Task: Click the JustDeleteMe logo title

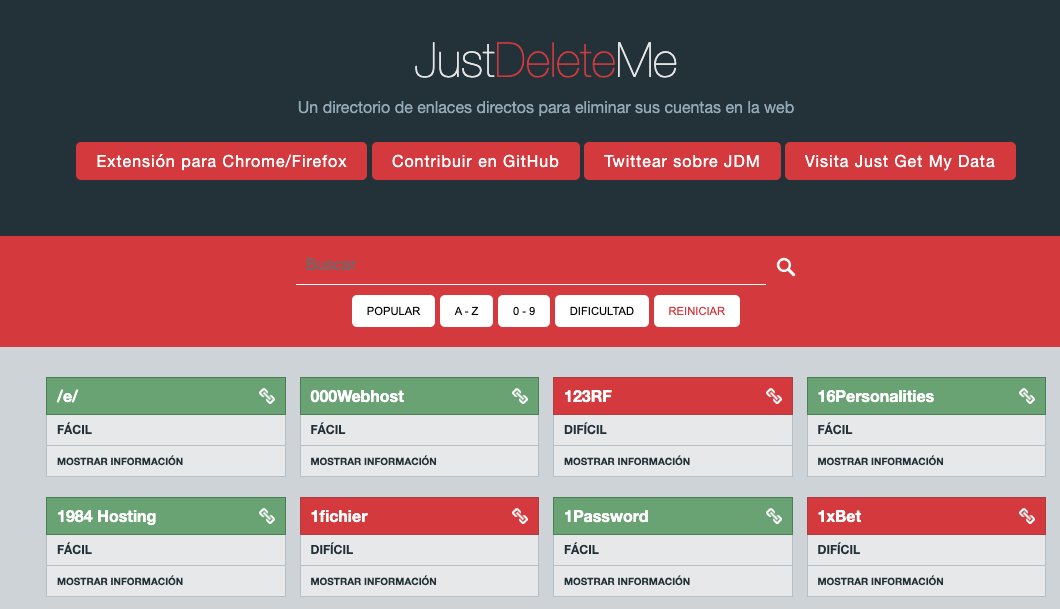Action: click(546, 60)
